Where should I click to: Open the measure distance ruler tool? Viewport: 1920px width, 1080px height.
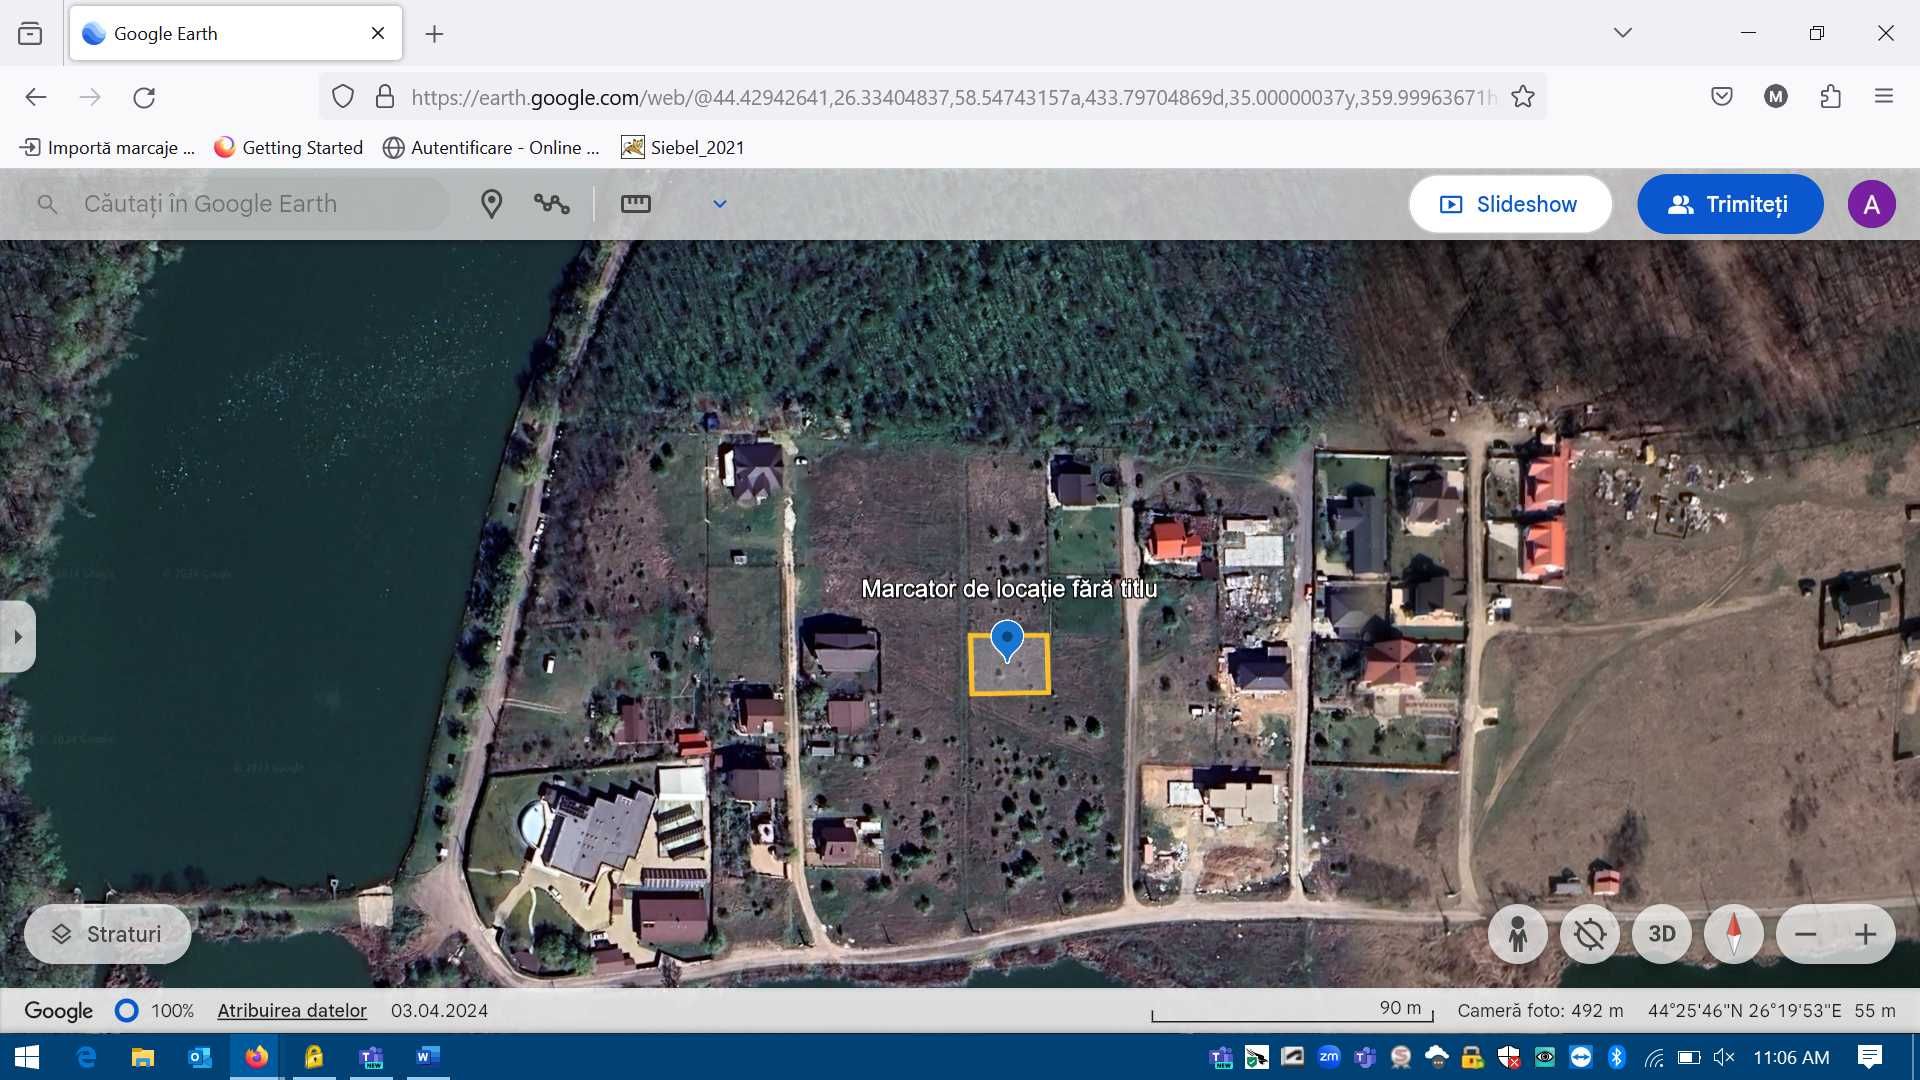(636, 204)
